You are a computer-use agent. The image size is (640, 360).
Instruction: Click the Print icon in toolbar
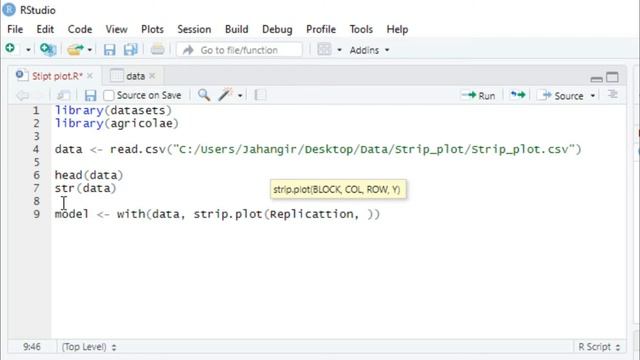(x=157, y=50)
